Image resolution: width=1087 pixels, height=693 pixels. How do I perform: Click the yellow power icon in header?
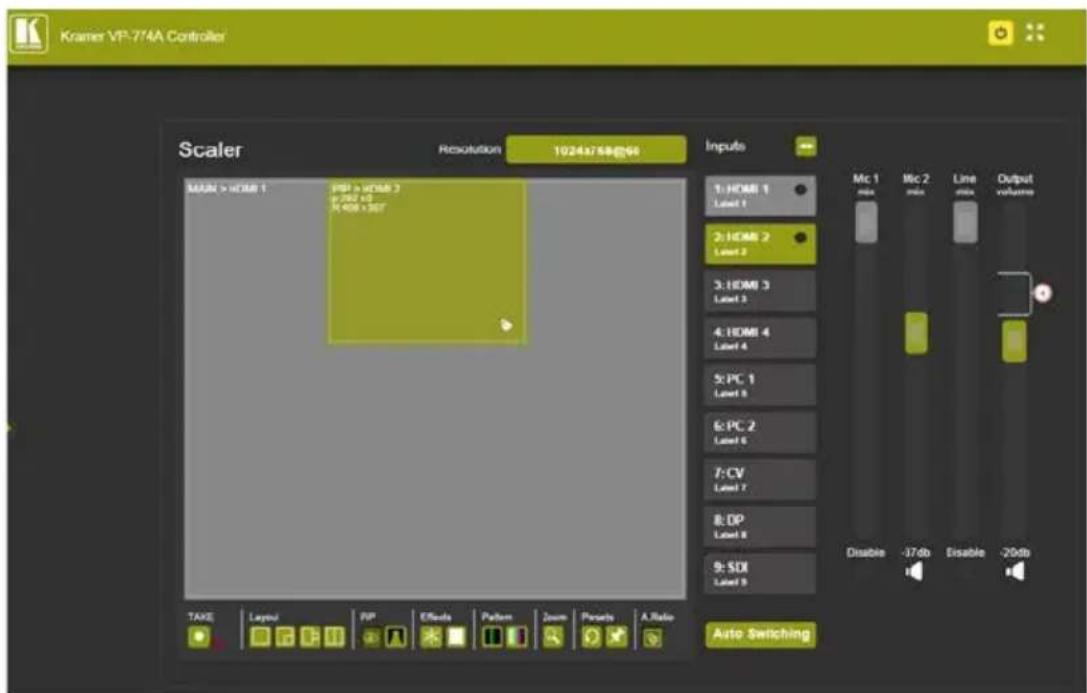click(1000, 33)
